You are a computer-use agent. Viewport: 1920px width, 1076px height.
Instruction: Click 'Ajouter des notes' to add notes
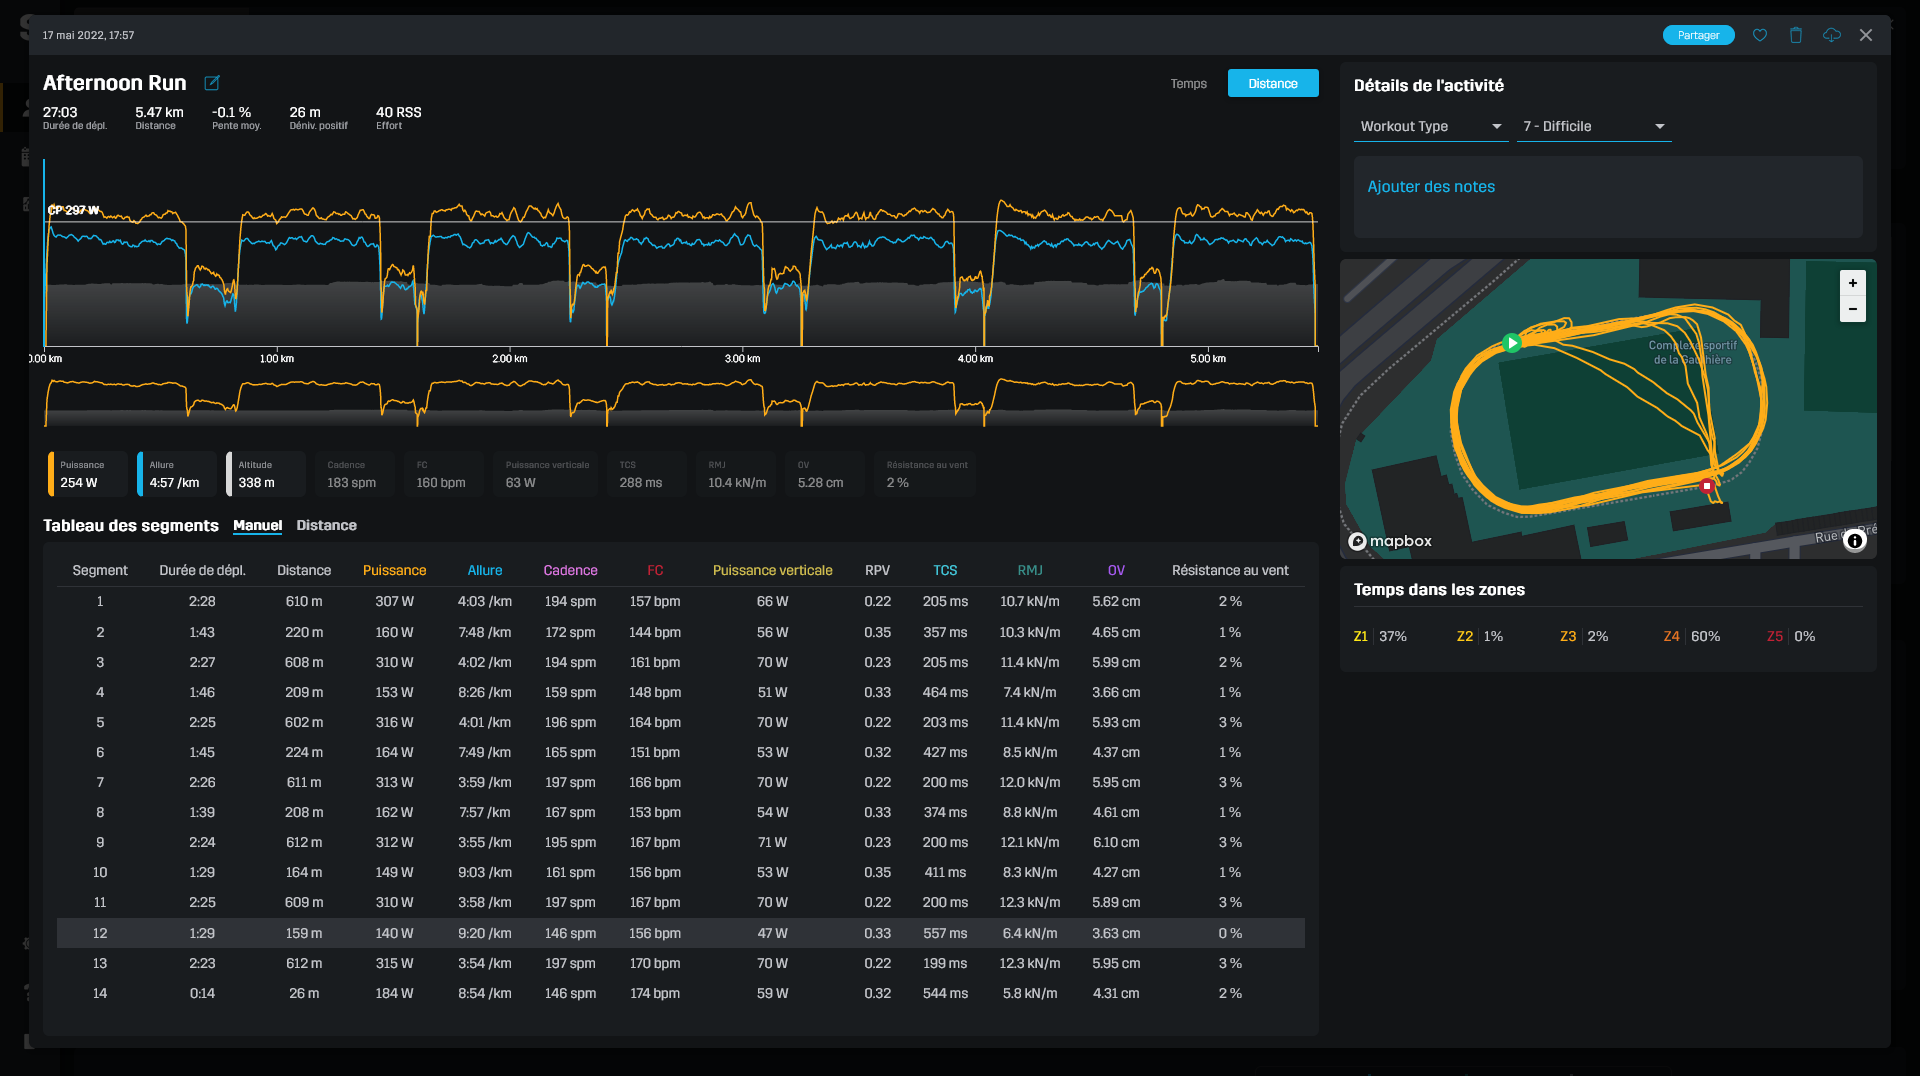click(x=1431, y=187)
